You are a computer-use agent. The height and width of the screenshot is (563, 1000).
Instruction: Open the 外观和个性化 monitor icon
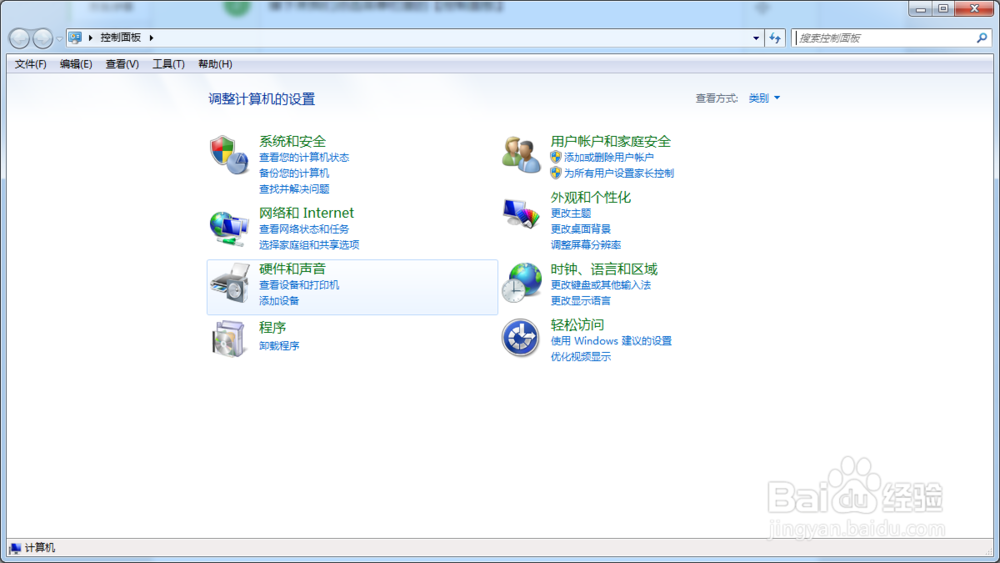[521, 214]
